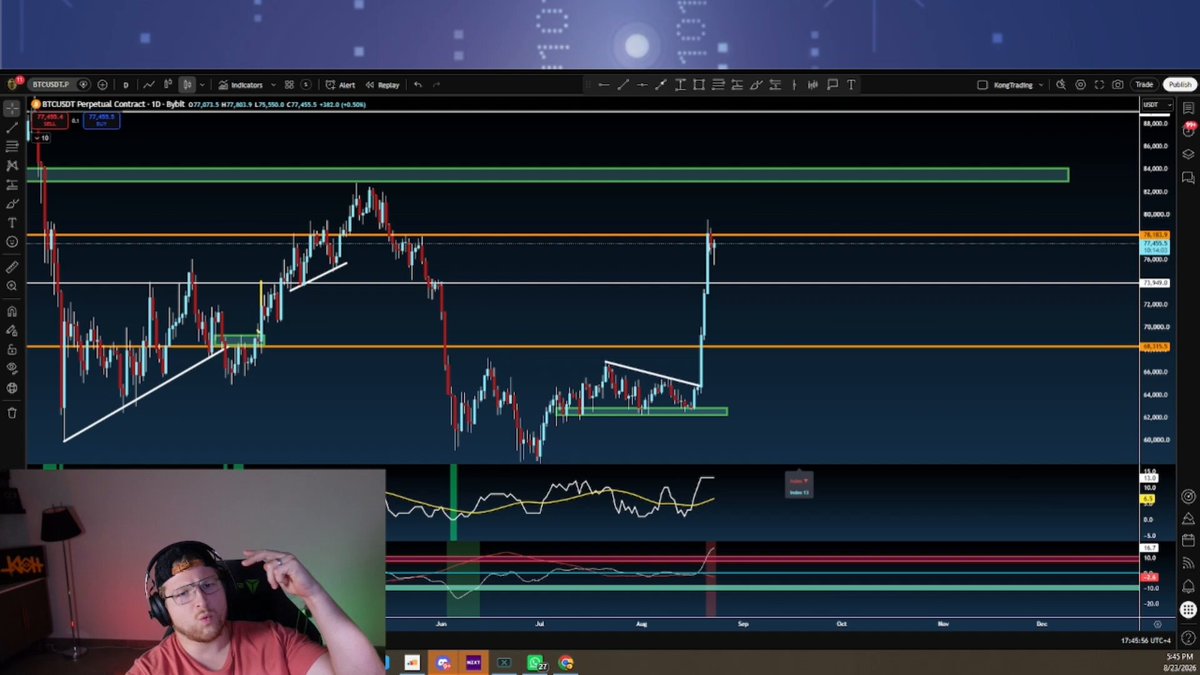Select the Text tool in favorites toolbar
The image size is (1200, 675).
coord(851,85)
